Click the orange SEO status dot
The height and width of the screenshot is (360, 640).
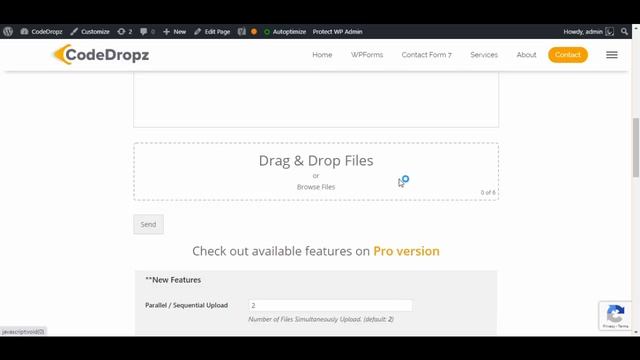(254, 31)
